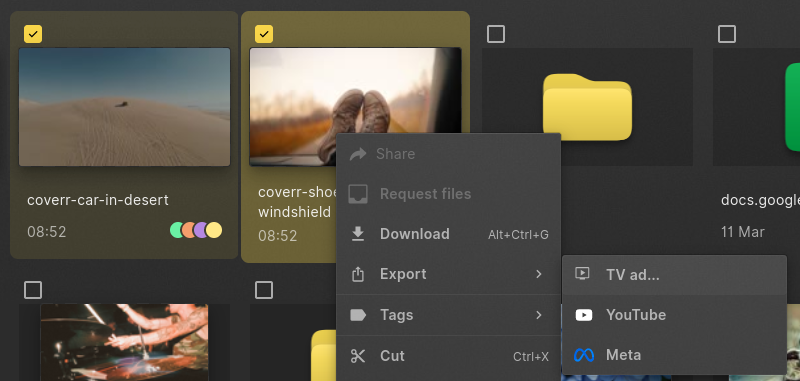Image resolution: width=800 pixels, height=381 pixels.
Task: Choose Request files from the context menu
Action: coord(448,194)
